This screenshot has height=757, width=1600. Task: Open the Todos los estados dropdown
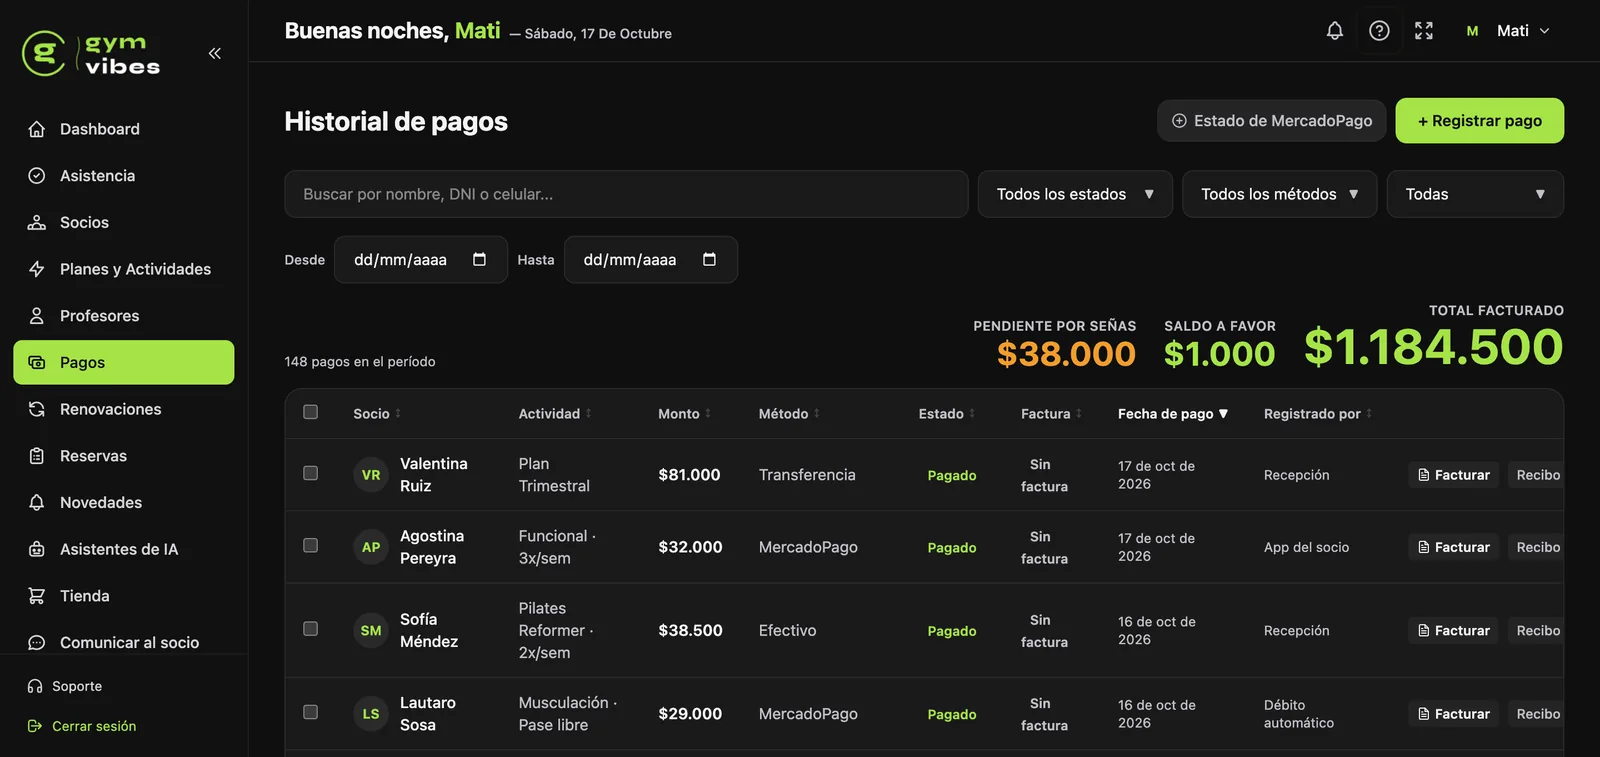pos(1075,194)
